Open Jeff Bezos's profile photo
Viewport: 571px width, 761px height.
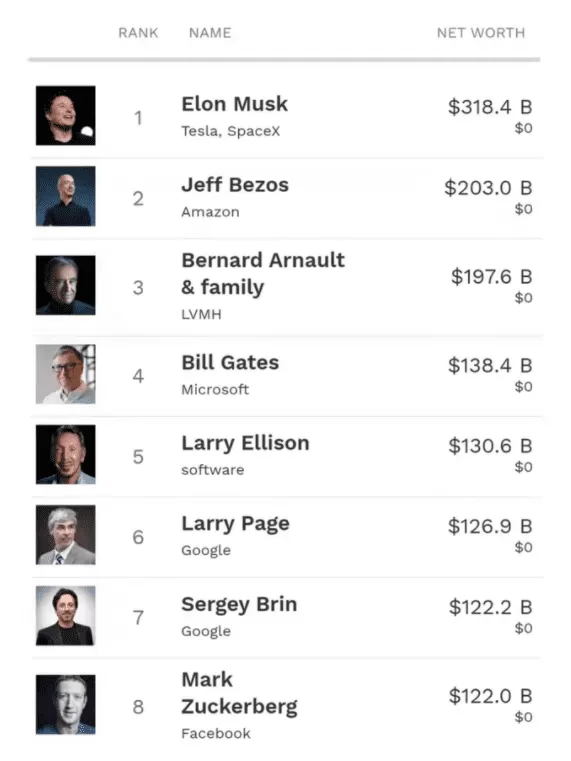65,196
